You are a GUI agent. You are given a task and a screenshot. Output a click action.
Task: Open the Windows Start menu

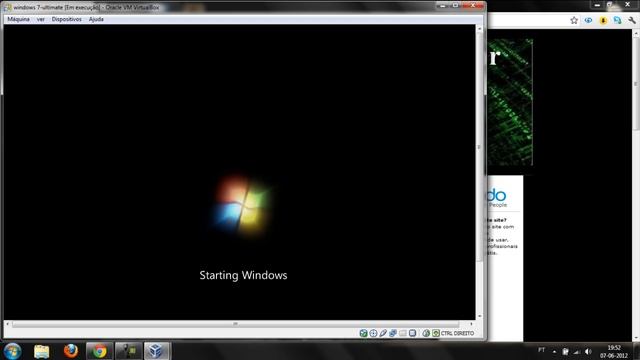[x=12, y=351]
